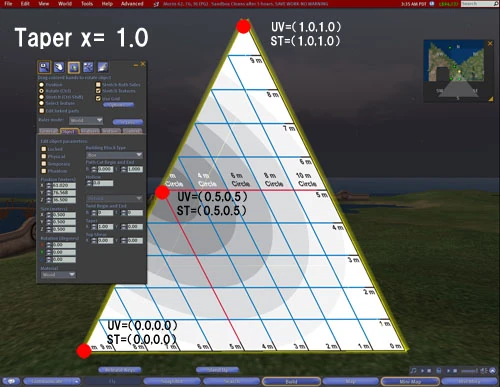Click the Fly button
500x387 pixels.
coord(112,381)
